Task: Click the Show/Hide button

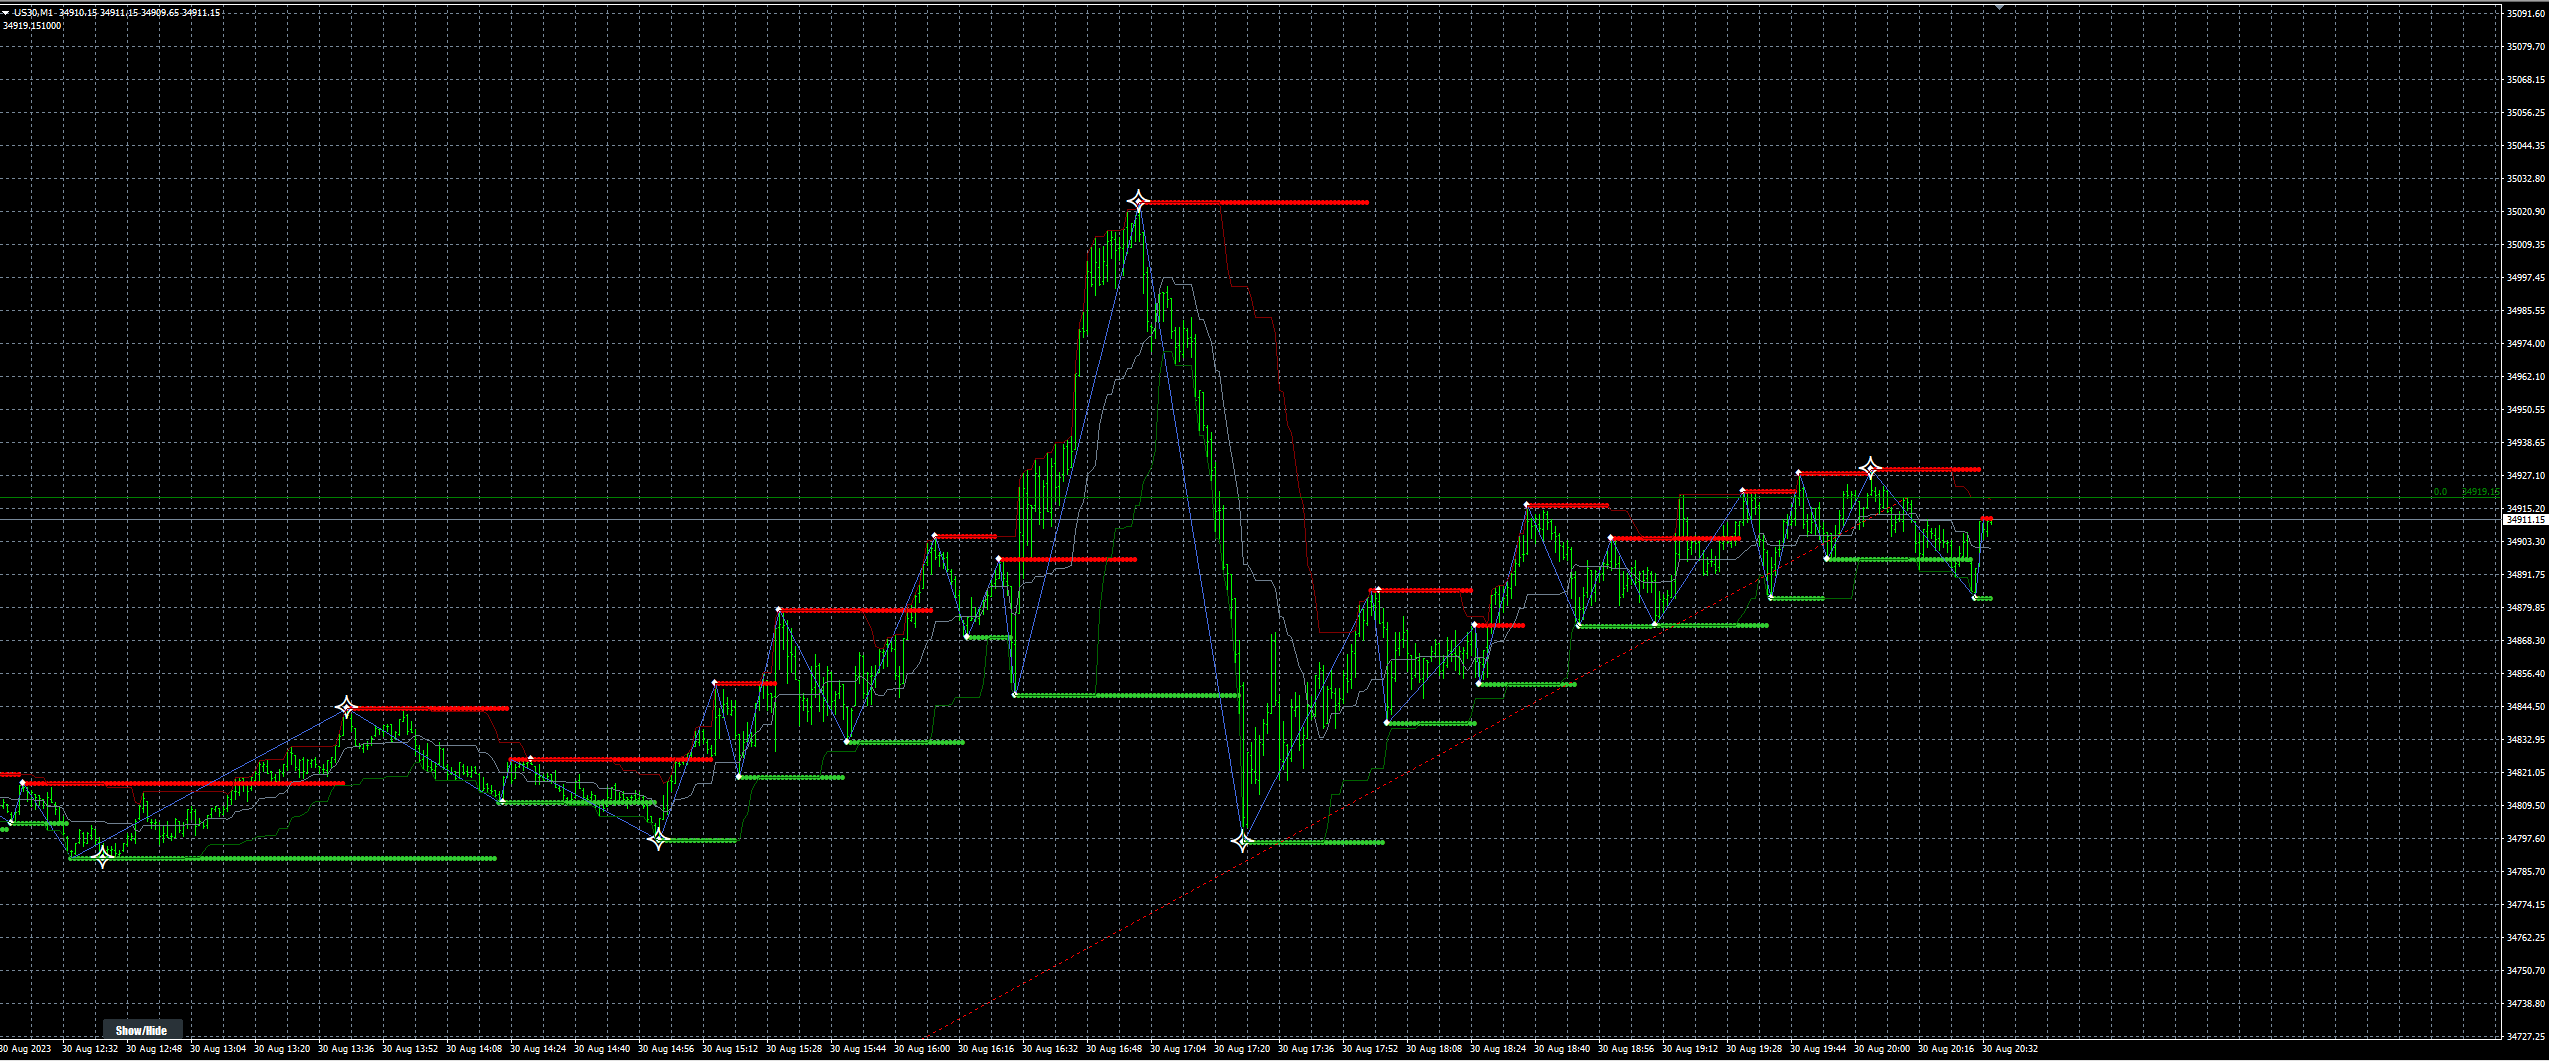Action: click(141, 1030)
